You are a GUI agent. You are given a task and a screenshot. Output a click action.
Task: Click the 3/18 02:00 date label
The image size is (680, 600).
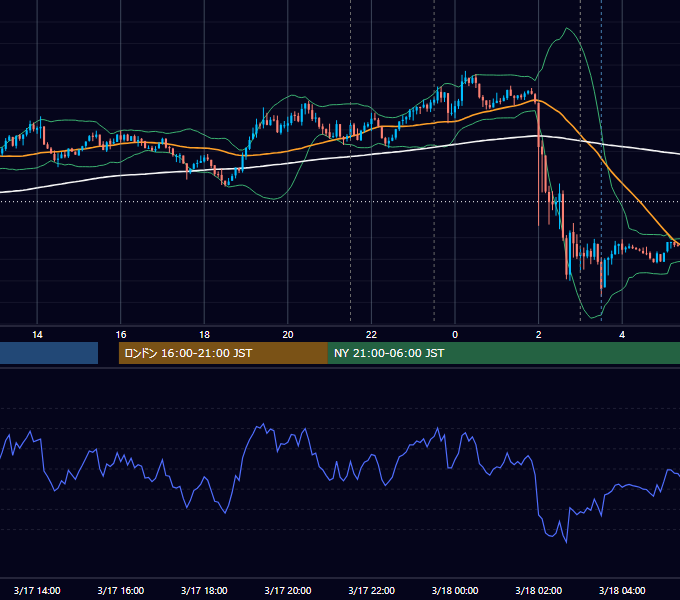(539, 590)
